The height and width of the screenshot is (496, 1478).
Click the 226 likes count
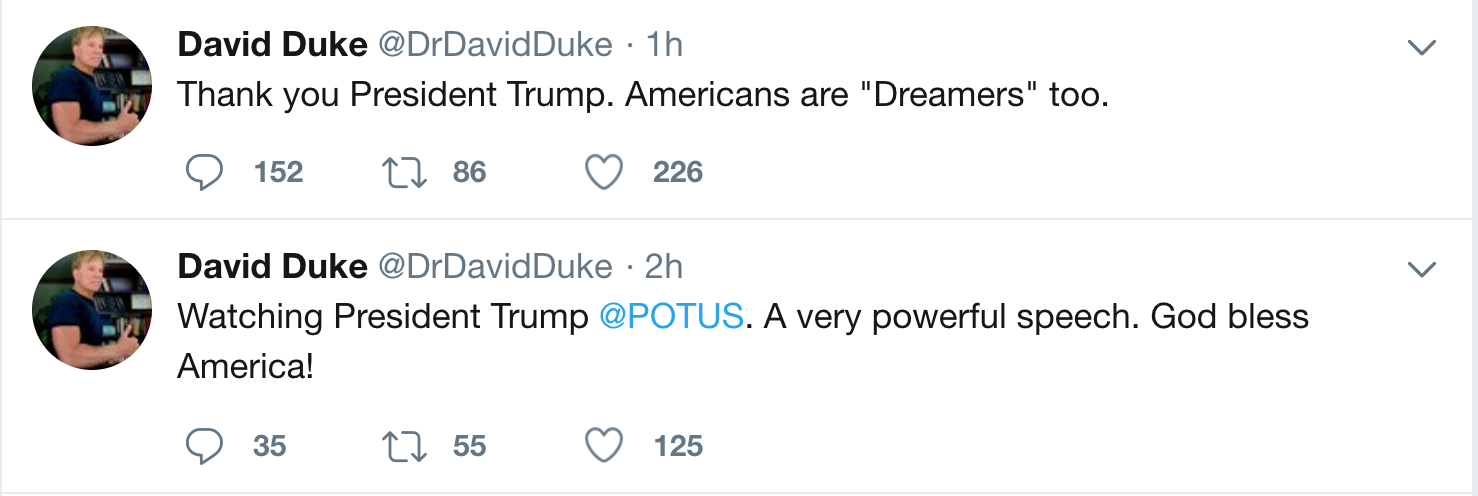(x=678, y=173)
